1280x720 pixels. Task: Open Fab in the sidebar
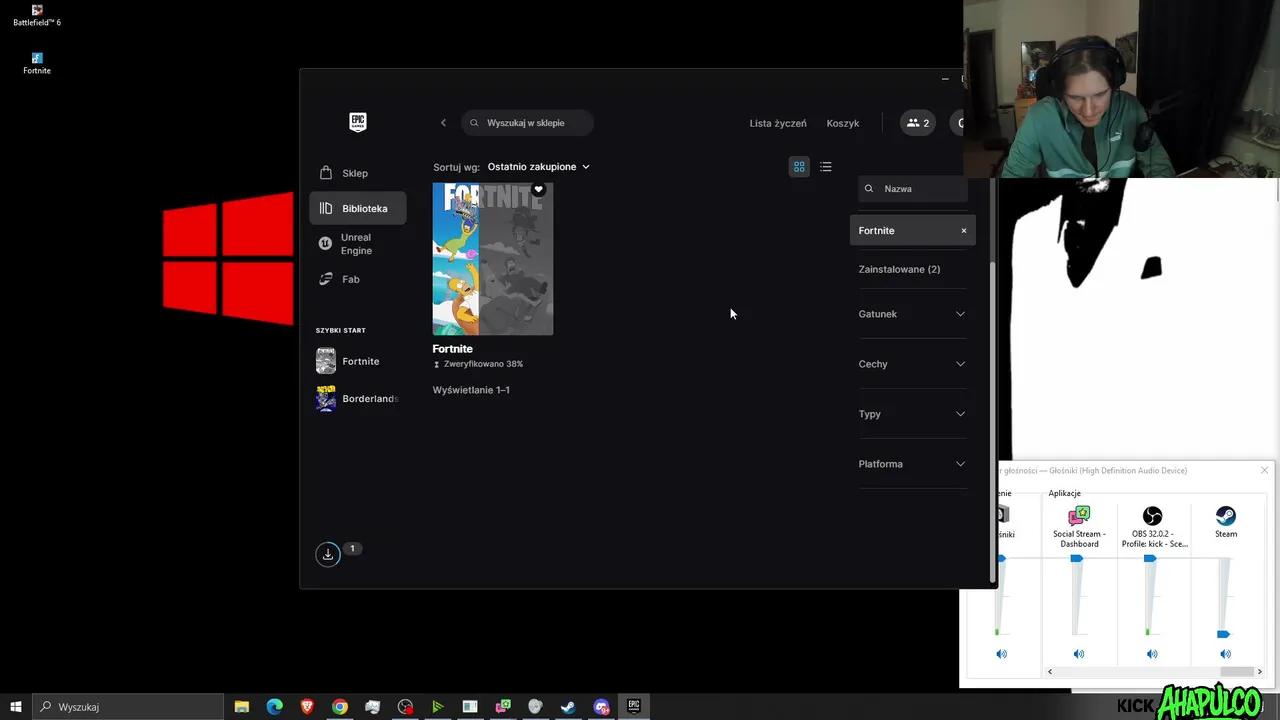point(357,279)
